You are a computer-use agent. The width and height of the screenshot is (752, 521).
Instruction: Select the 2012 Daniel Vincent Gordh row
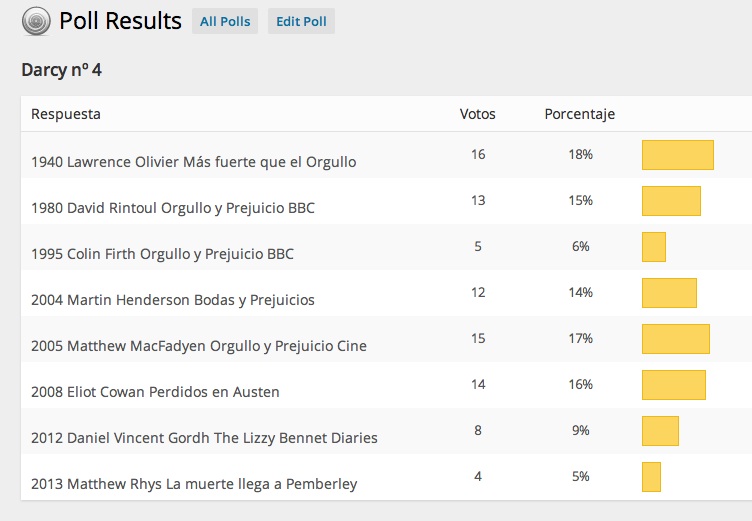(x=204, y=438)
